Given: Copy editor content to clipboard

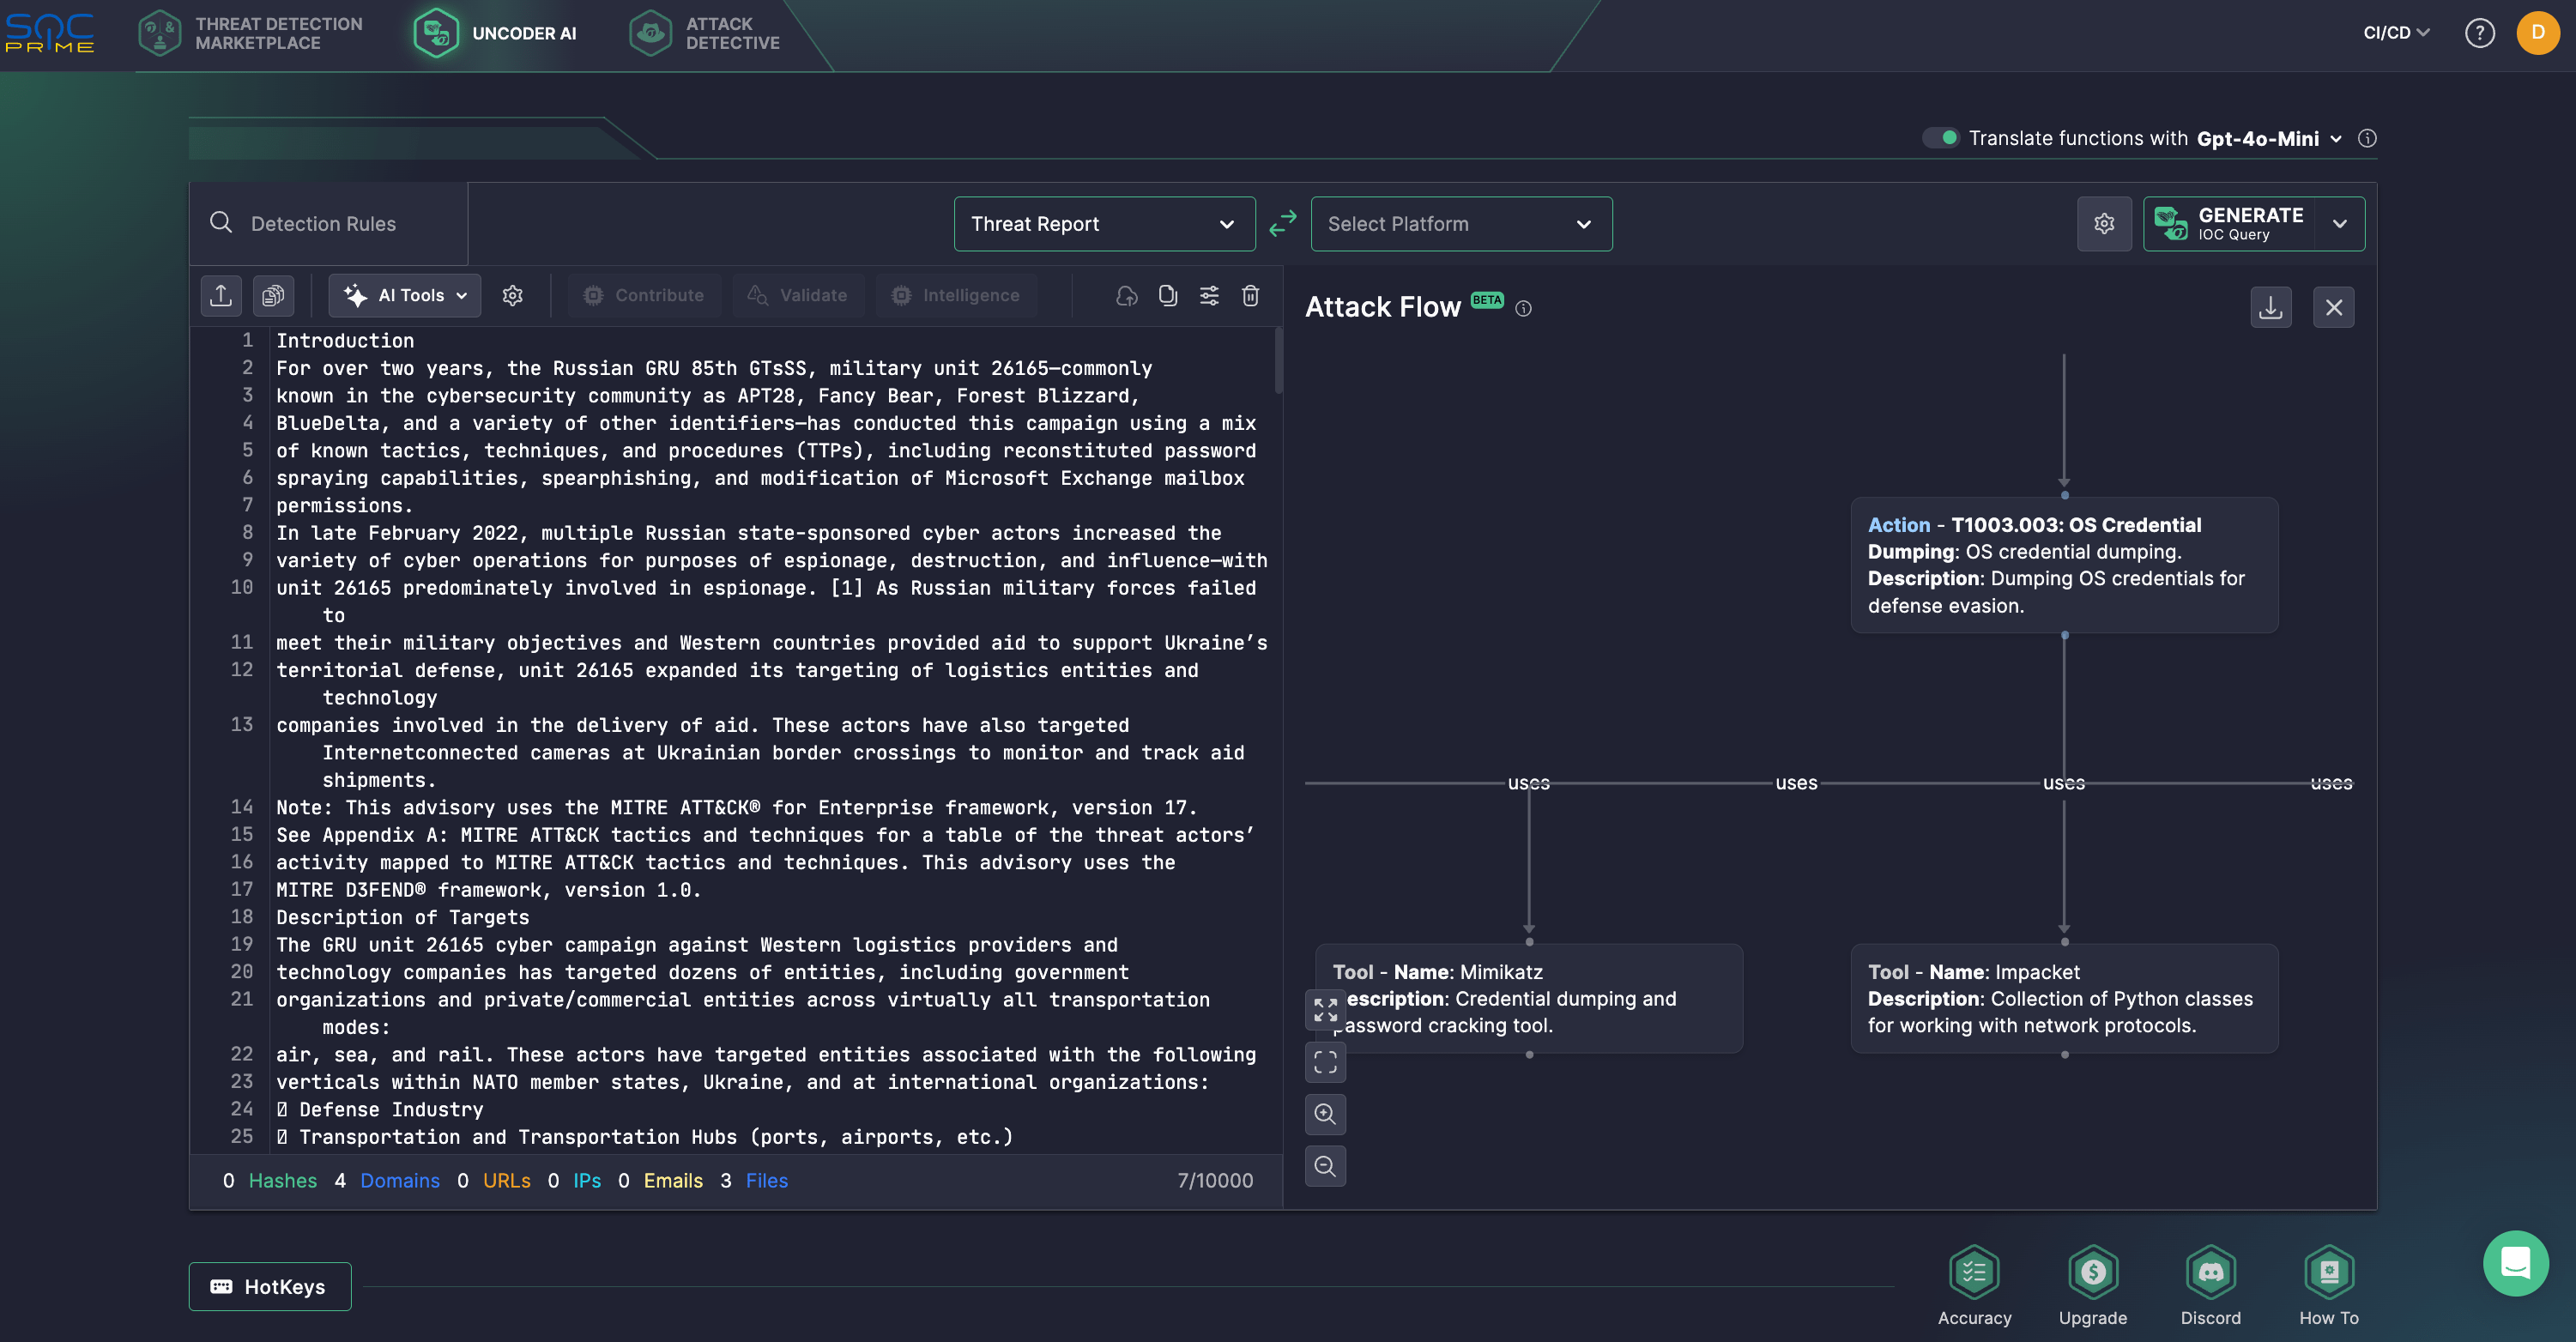Looking at the screenshot, I should coord(1167,295).
